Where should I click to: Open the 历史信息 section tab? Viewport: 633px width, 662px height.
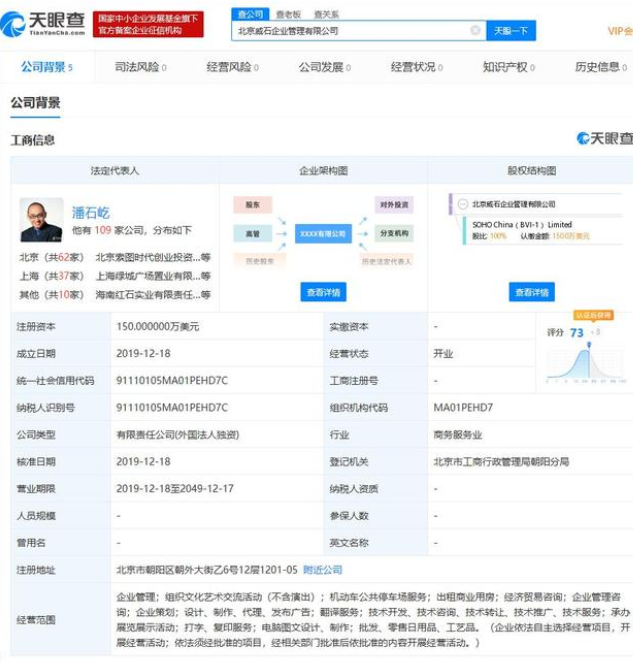pos(601,67)
